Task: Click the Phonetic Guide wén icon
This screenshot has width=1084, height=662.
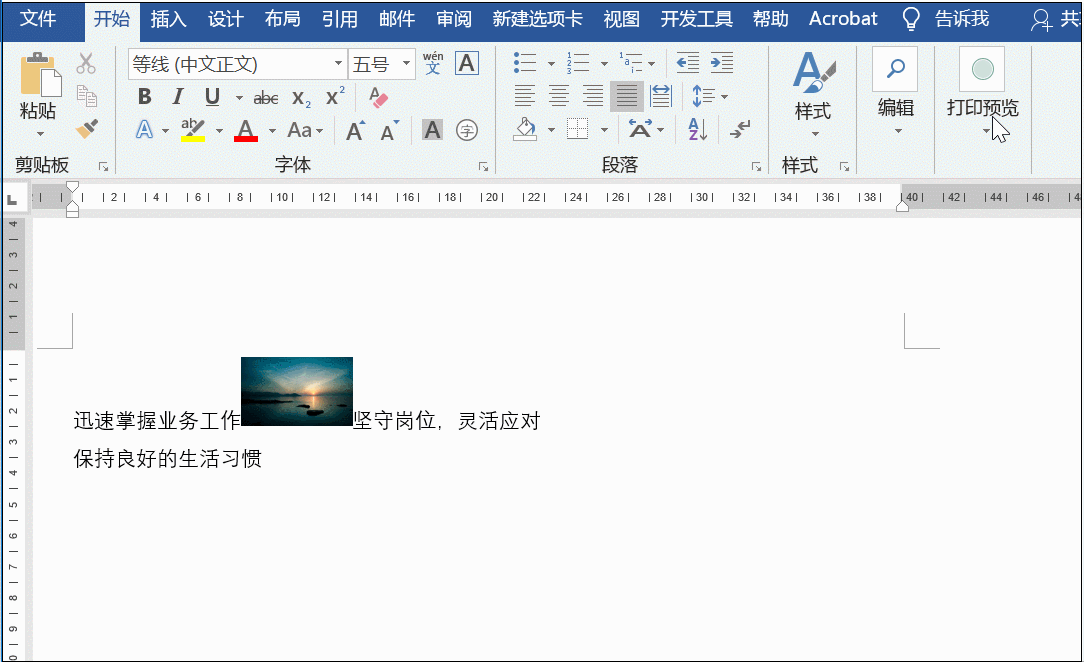Action: [433, 63]
